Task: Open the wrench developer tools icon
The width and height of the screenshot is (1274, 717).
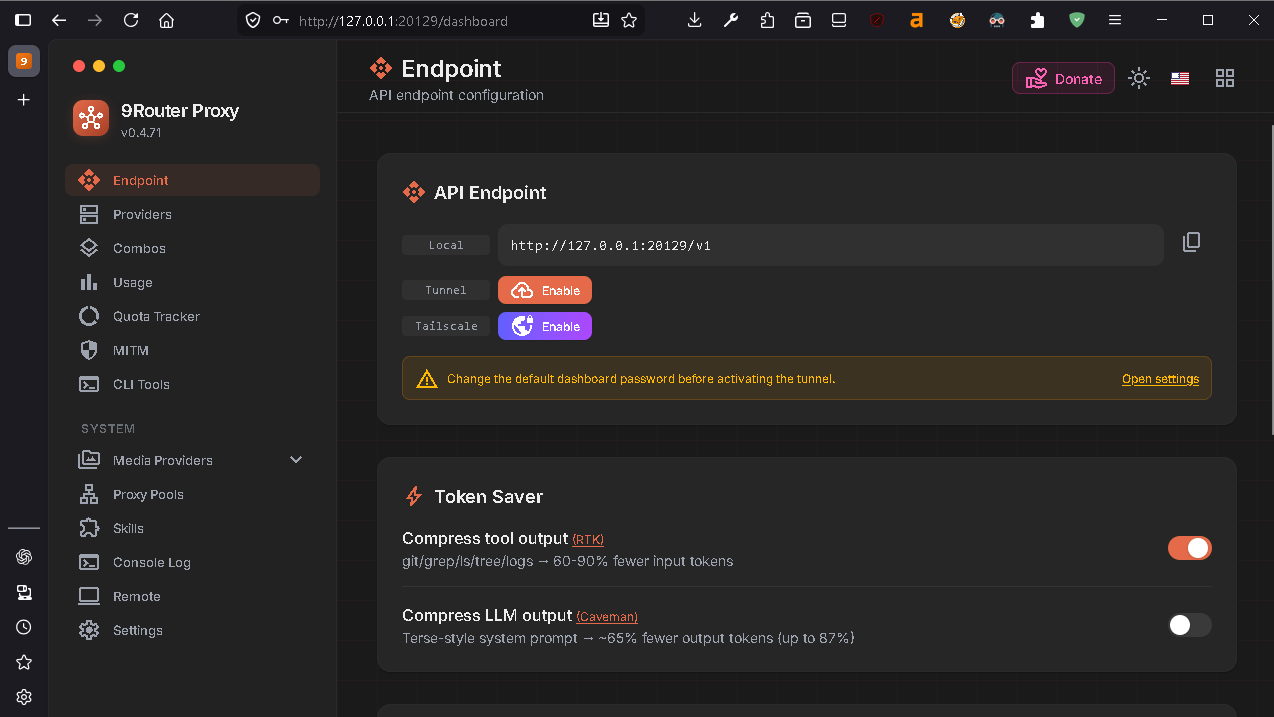Action: (731, 20)
